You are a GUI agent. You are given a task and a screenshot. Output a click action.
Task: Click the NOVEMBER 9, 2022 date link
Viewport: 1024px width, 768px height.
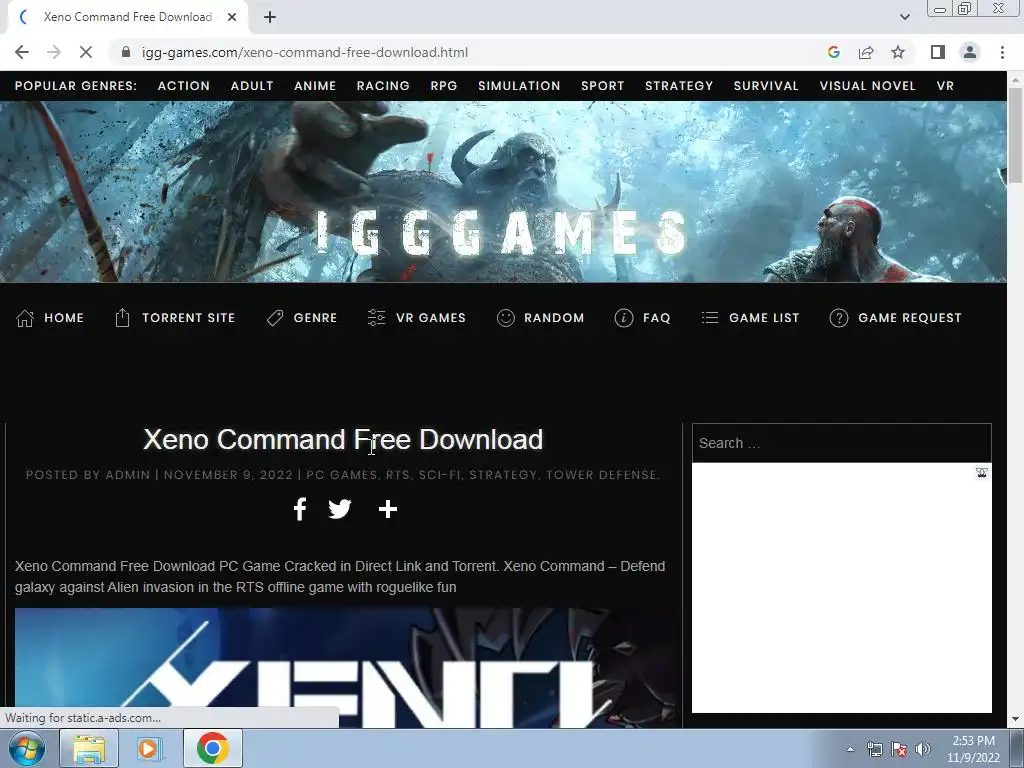pyautogui.click(x=228, y=475)
